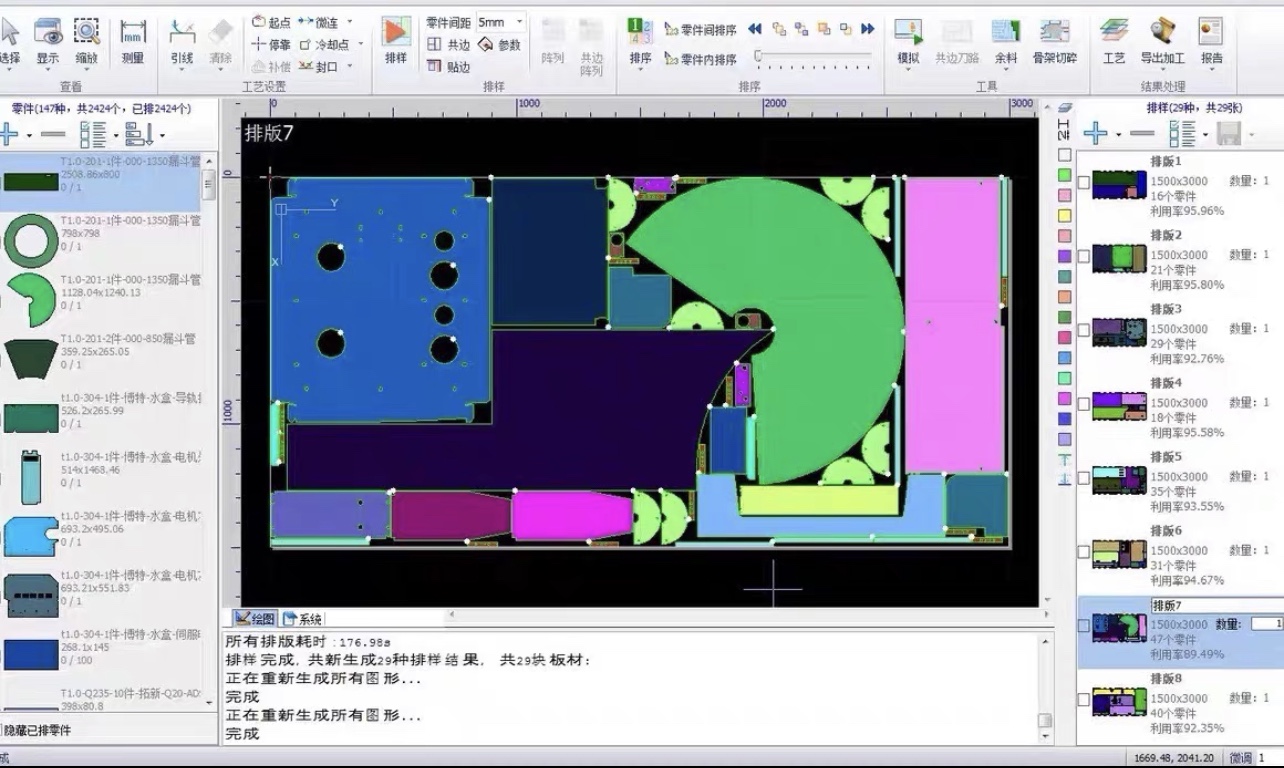Choose the 测量 measure tool
The width and height of the screenshot is (1284, 768).
coord(133,40)
